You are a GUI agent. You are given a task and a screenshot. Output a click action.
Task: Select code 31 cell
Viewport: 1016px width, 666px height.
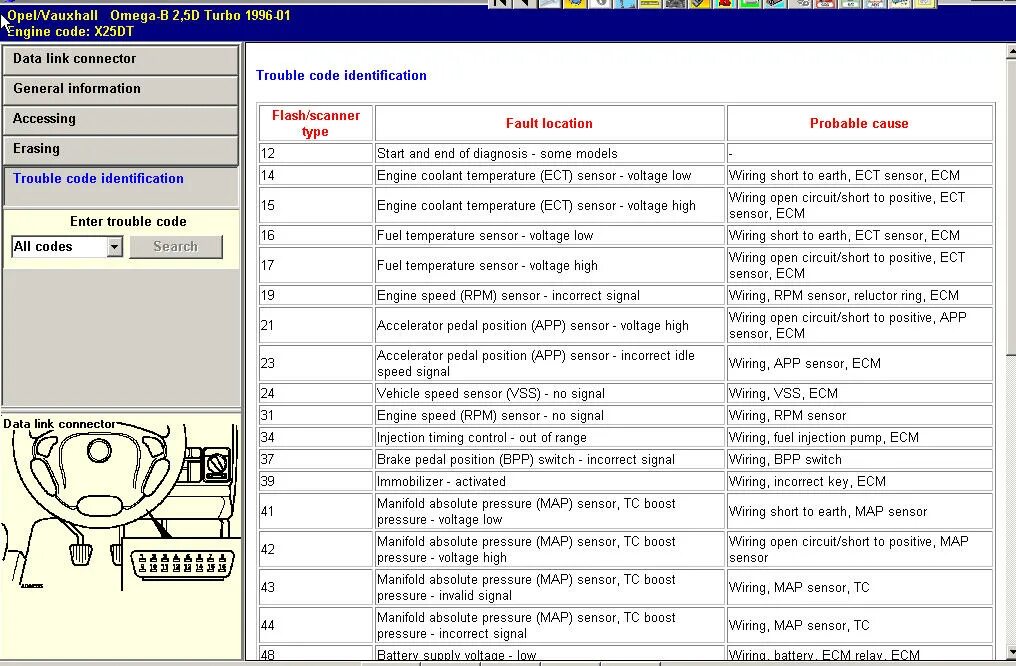coord(316,415)
